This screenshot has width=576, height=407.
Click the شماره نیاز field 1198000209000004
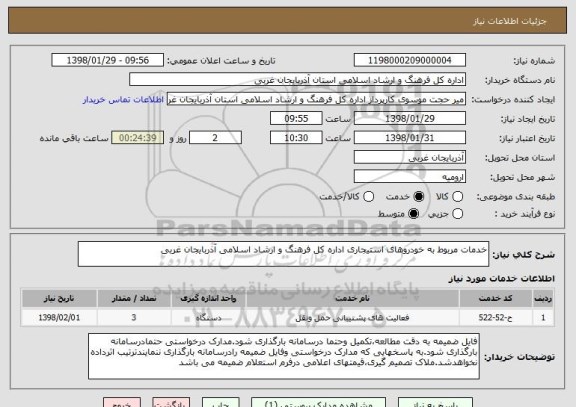coord(410,60)
